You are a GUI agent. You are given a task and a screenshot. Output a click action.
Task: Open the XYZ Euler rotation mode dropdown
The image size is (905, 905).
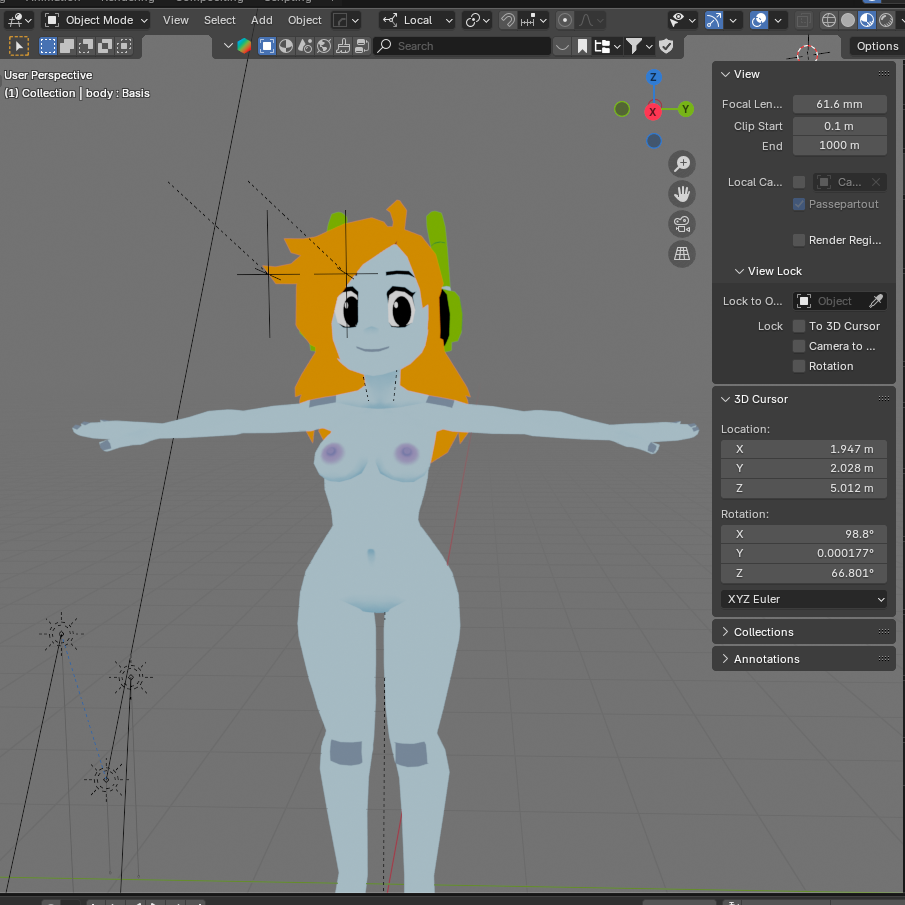[x=804, y=599]
